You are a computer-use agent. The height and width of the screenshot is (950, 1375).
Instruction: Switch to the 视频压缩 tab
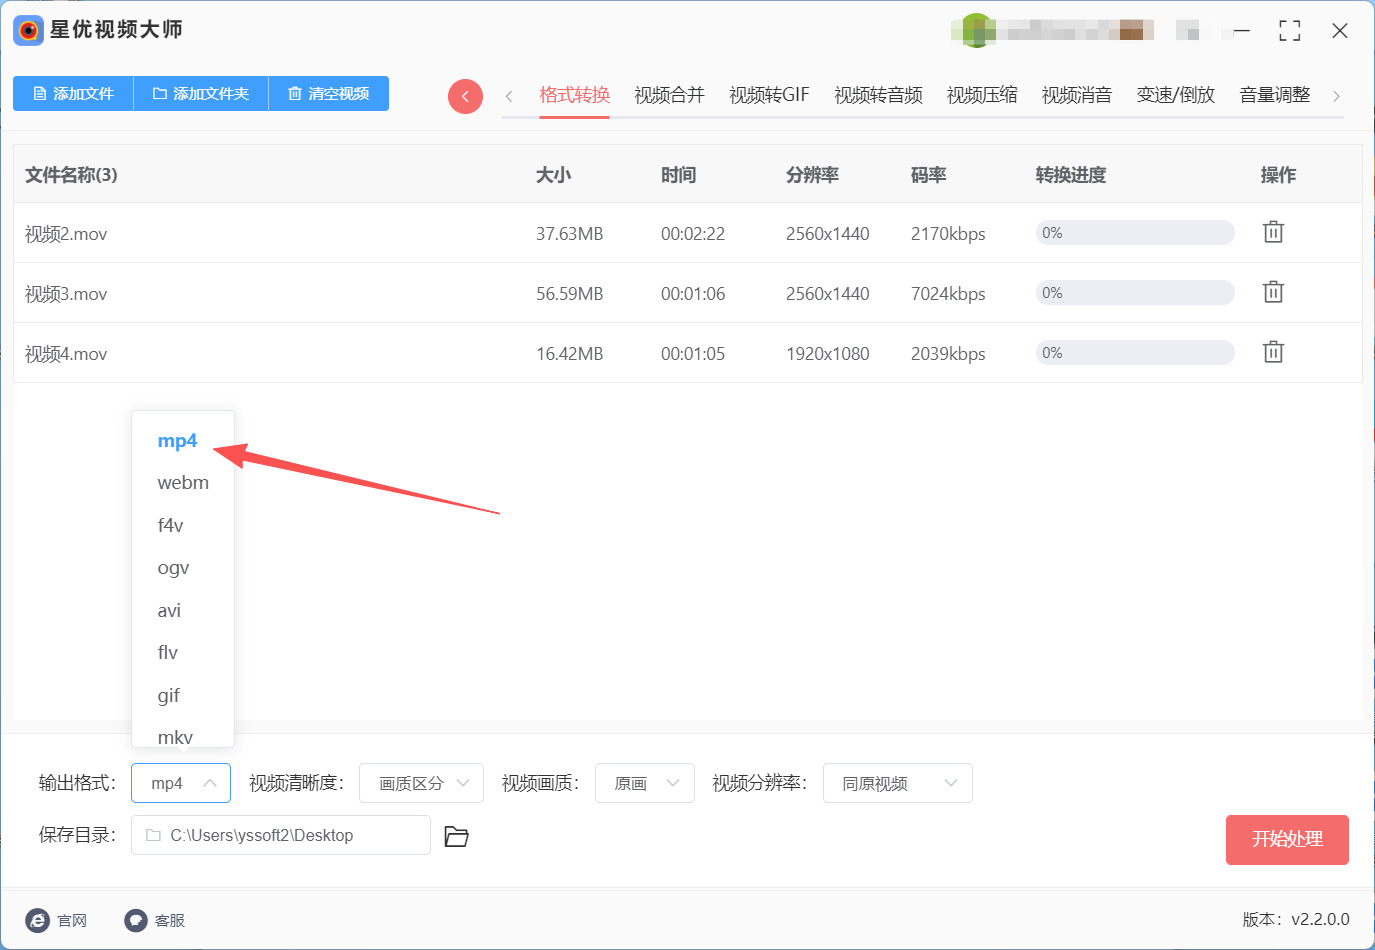(x=982, y=95)
